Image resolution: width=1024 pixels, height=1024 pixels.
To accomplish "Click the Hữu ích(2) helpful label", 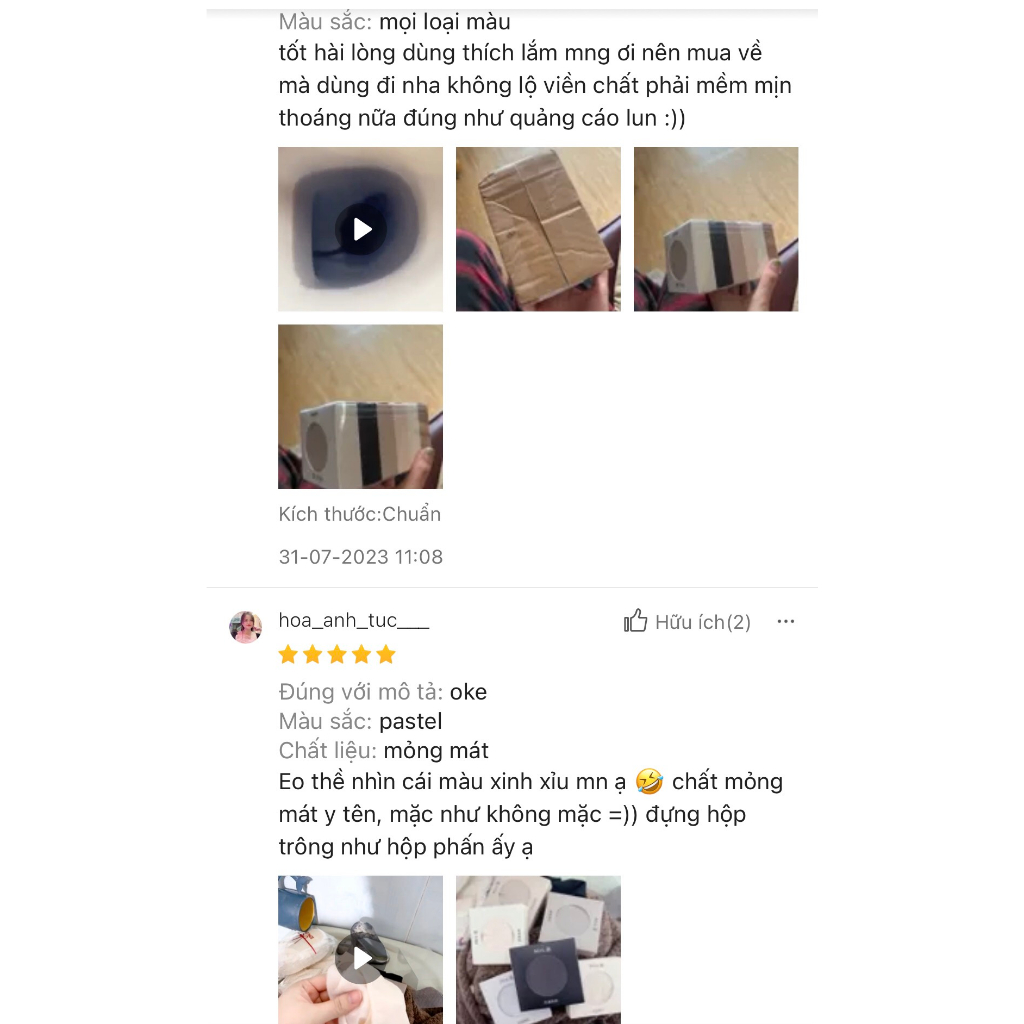I will coord(703,622).
